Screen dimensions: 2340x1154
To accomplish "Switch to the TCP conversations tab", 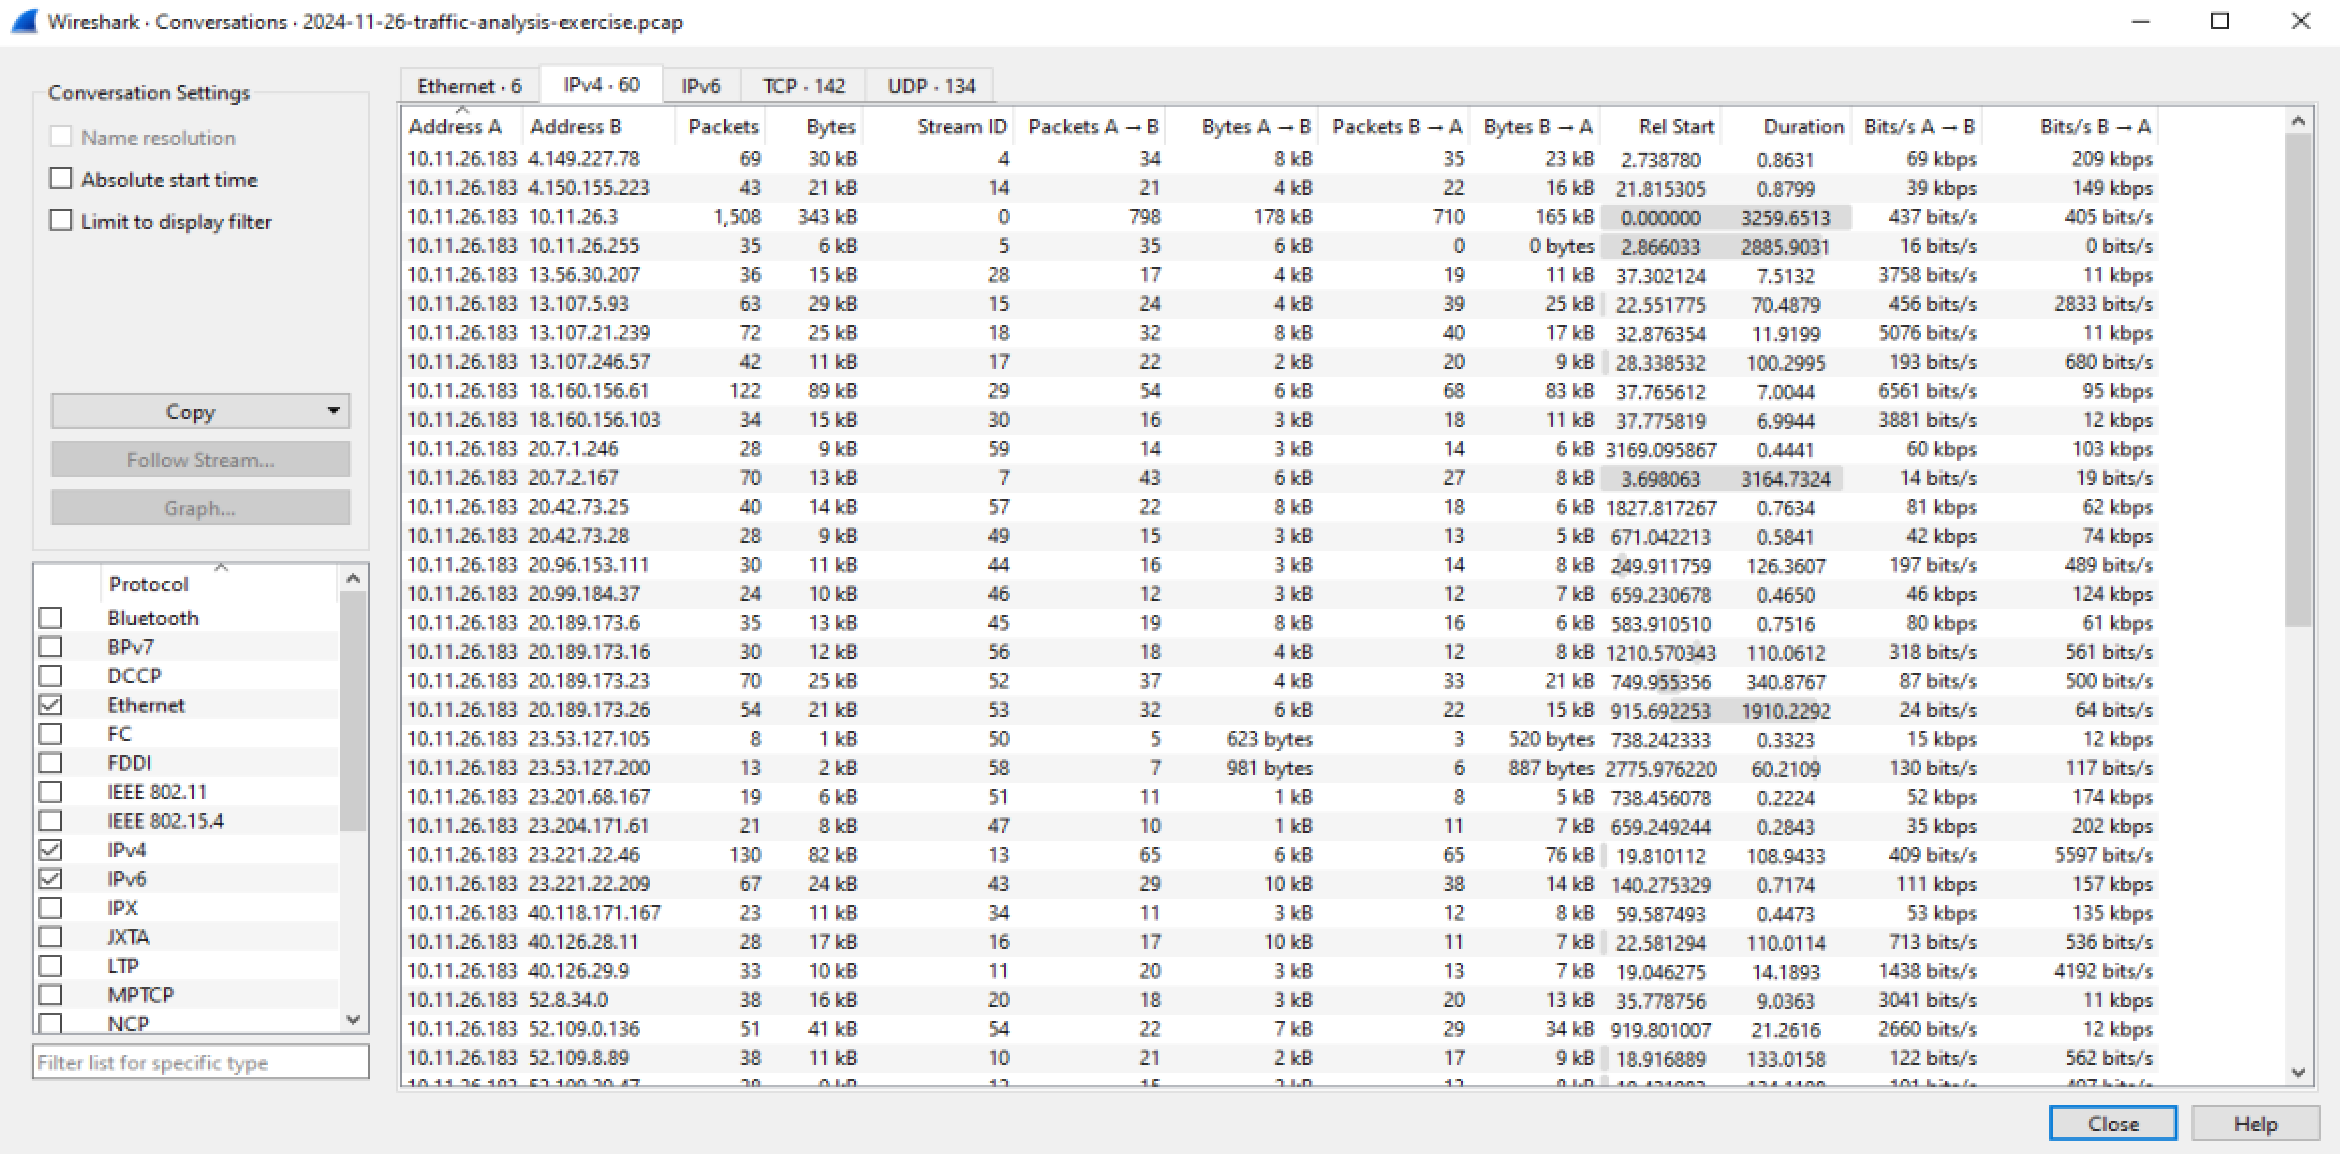I will coord(801,85).
